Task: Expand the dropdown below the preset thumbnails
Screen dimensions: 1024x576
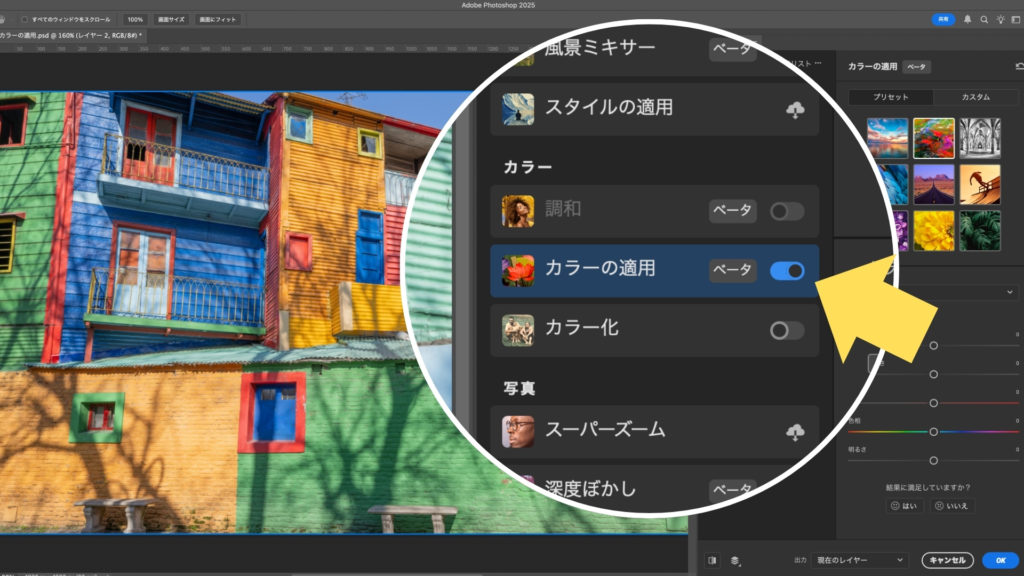Action: (x=1009, y=292)
